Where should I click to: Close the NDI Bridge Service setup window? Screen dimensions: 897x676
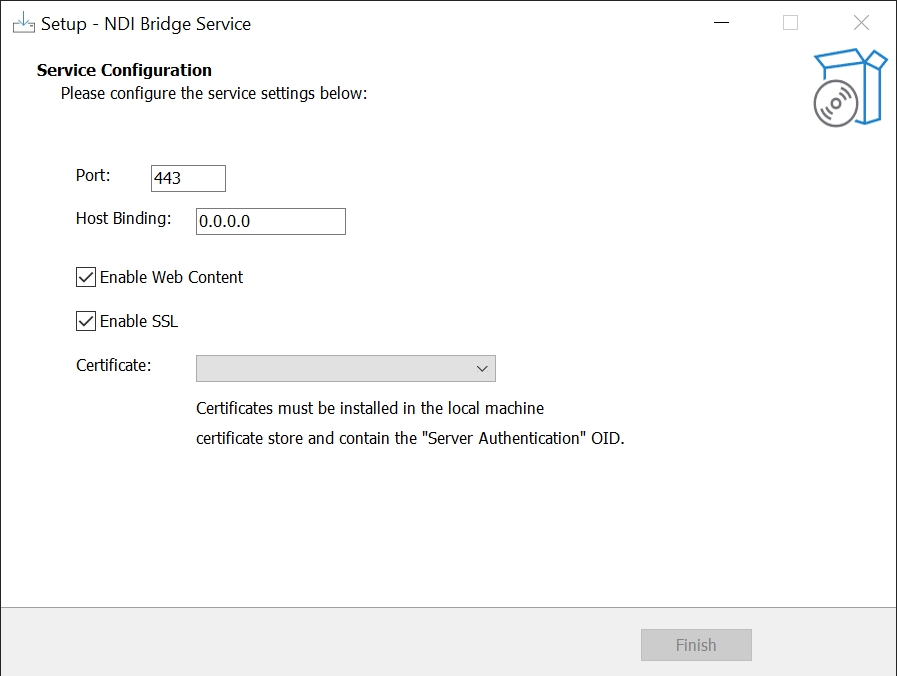pos(861,23)
